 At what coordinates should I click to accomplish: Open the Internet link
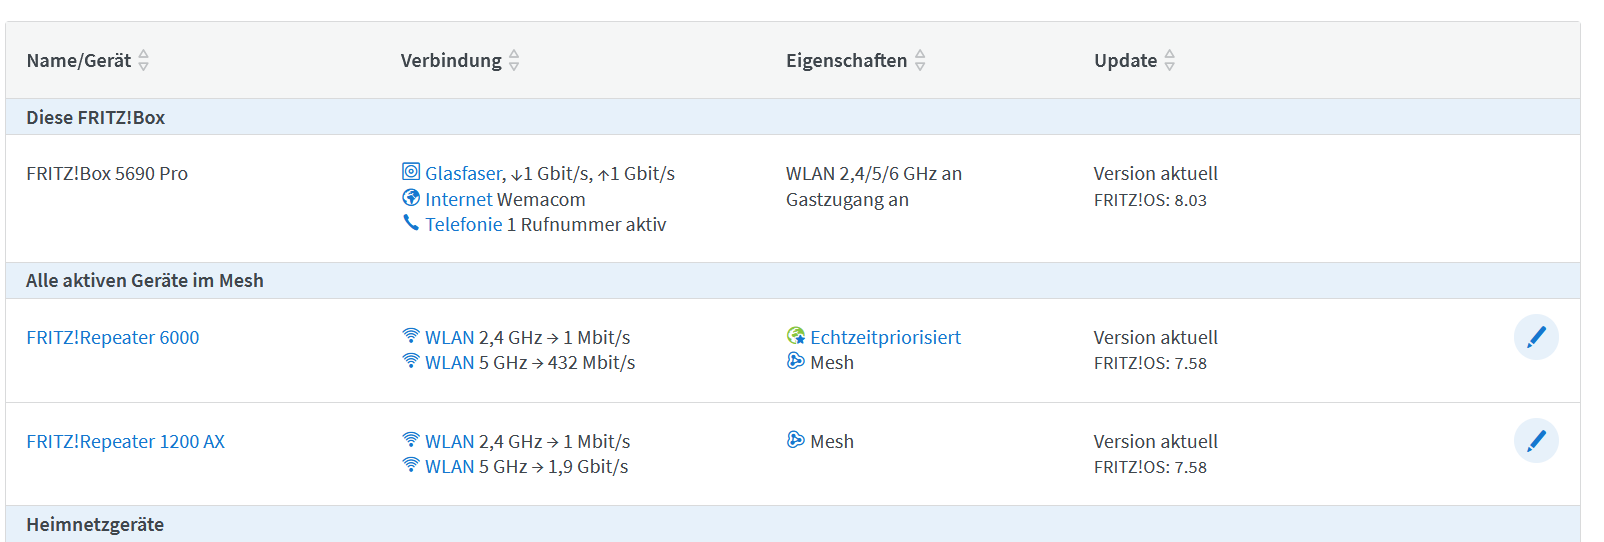point(458,199)
